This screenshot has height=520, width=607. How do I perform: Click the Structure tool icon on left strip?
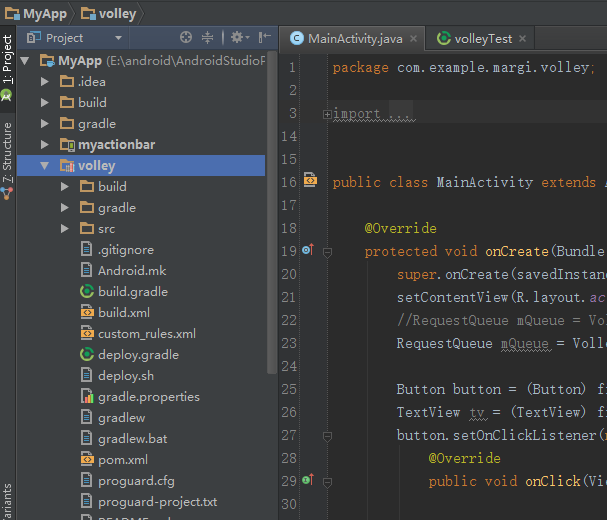coord(7,193)
